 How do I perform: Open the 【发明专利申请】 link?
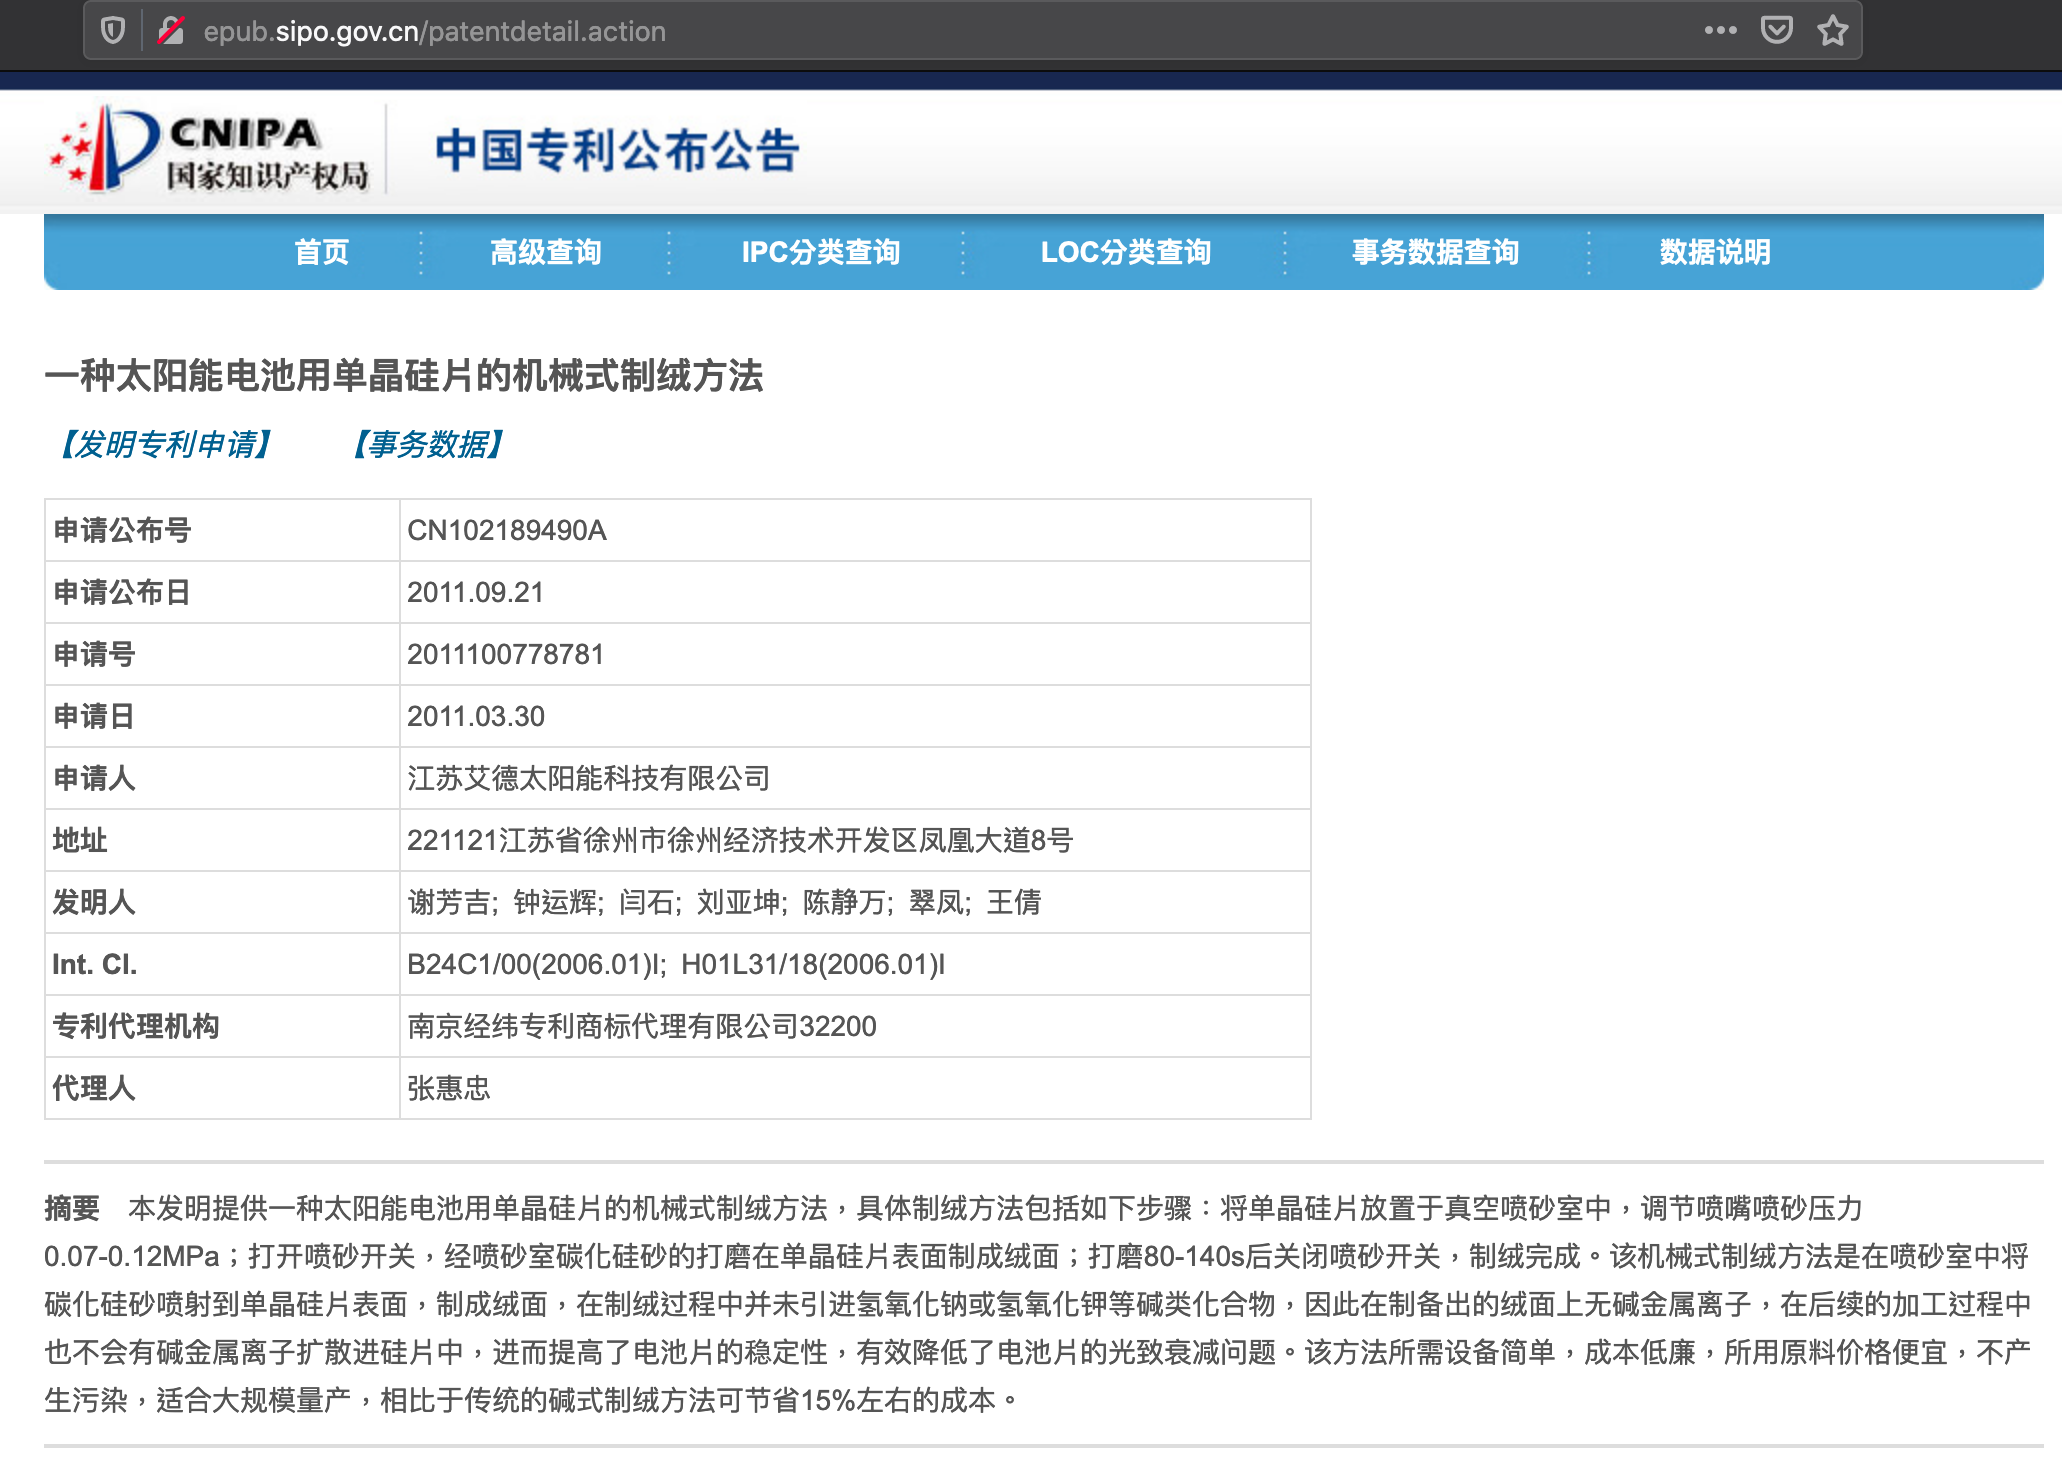pos(165,444)
